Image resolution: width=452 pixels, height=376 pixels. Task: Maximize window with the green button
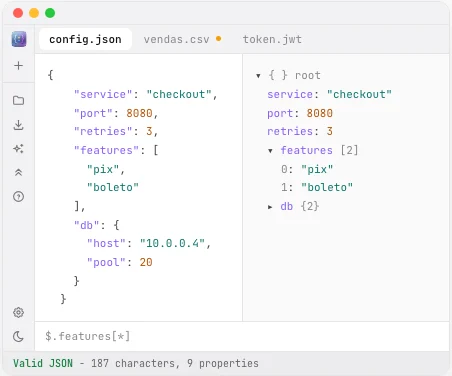(50, 13)
